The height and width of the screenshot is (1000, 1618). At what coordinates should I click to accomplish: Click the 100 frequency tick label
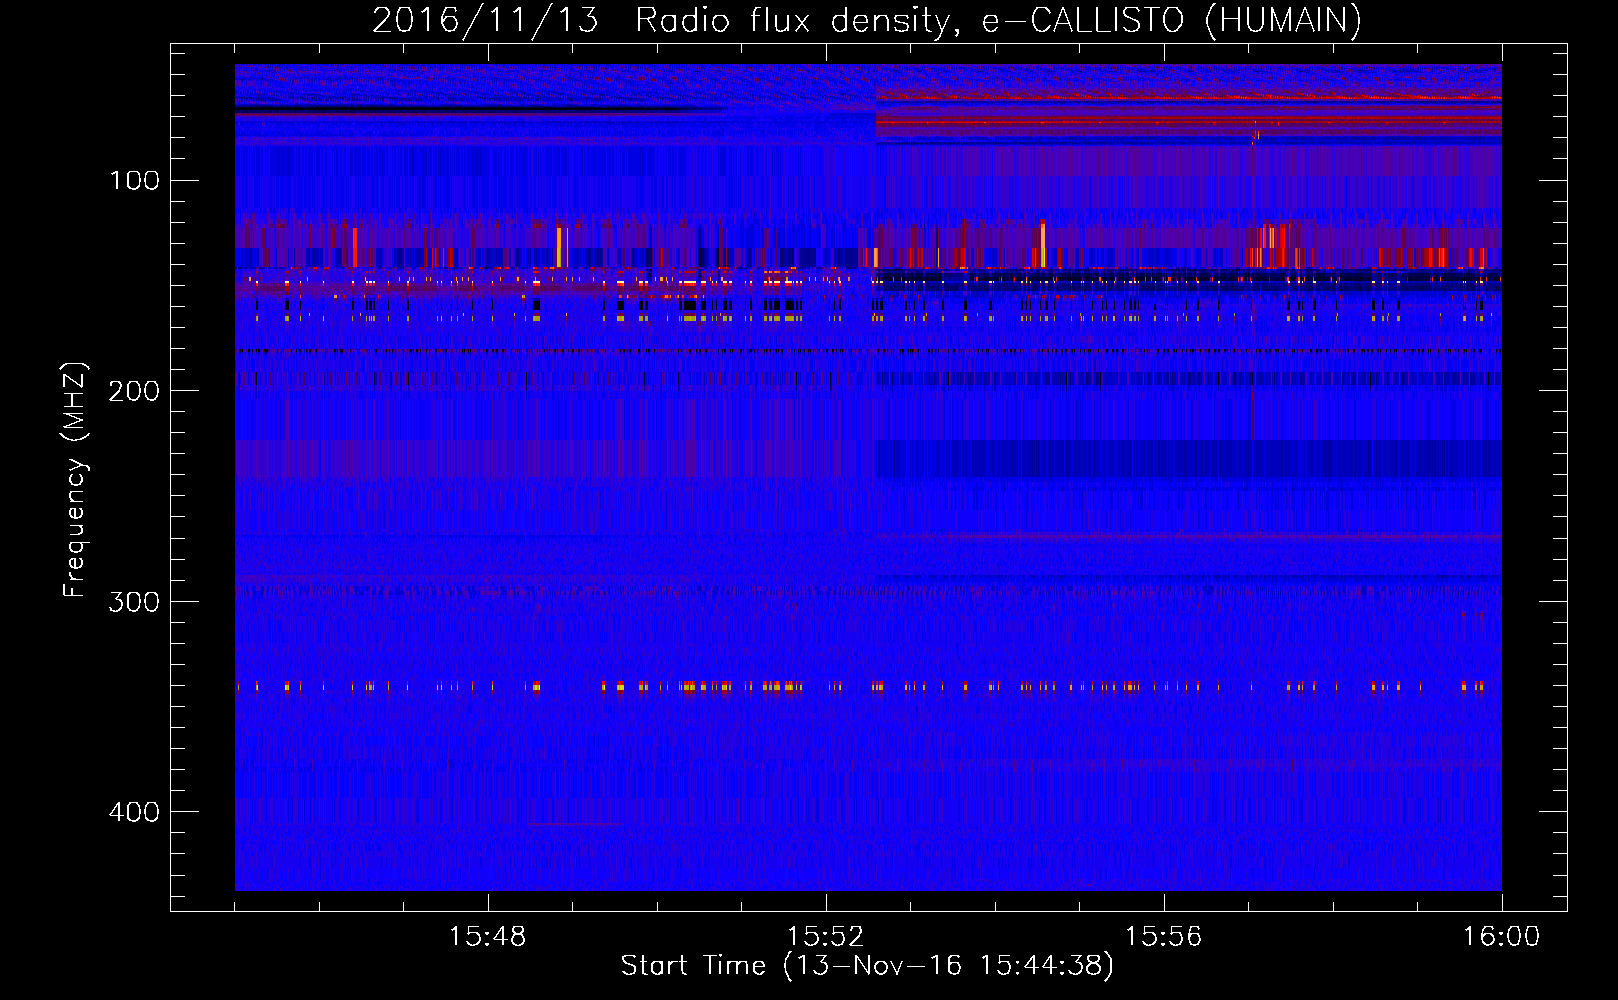click(135, 180)
